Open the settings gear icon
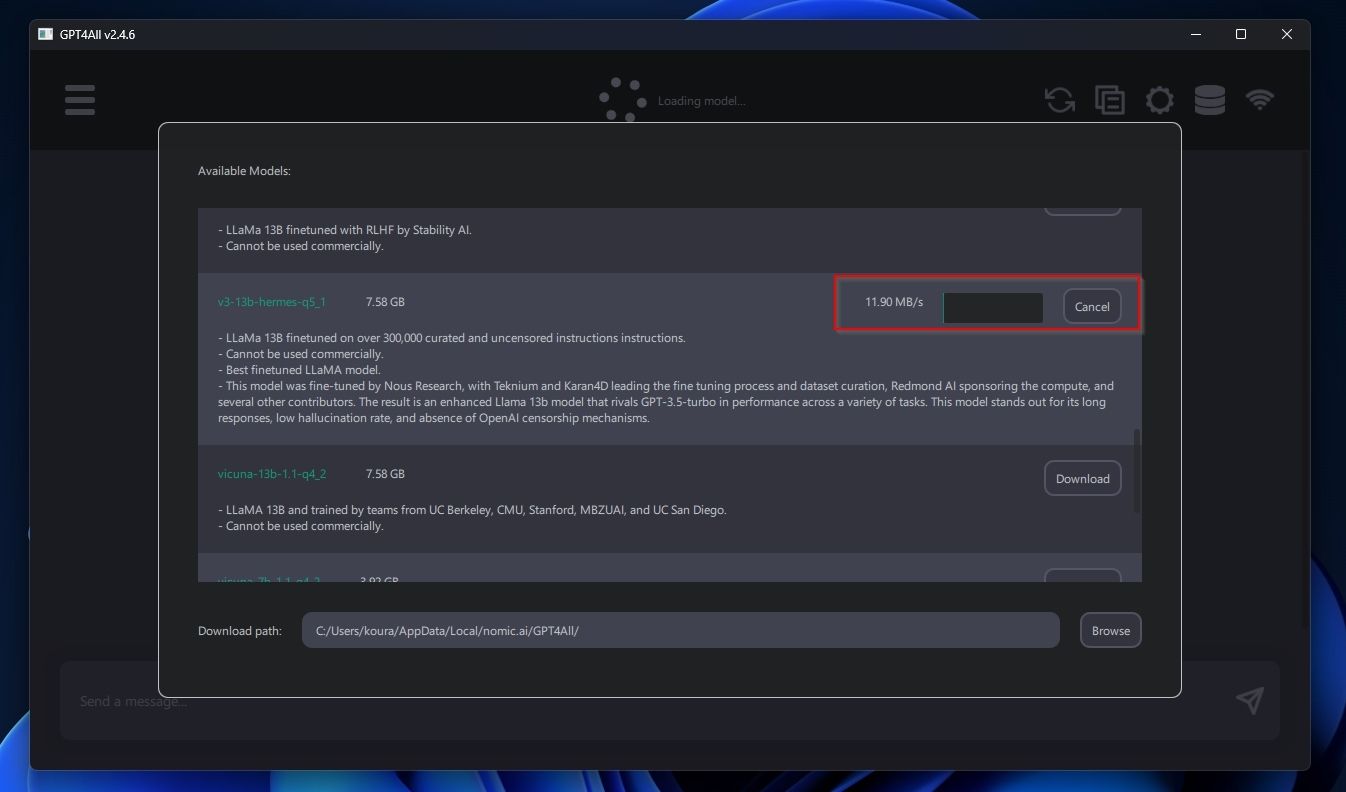This screenshot has width=1346, height=792. pos(1159,99)
